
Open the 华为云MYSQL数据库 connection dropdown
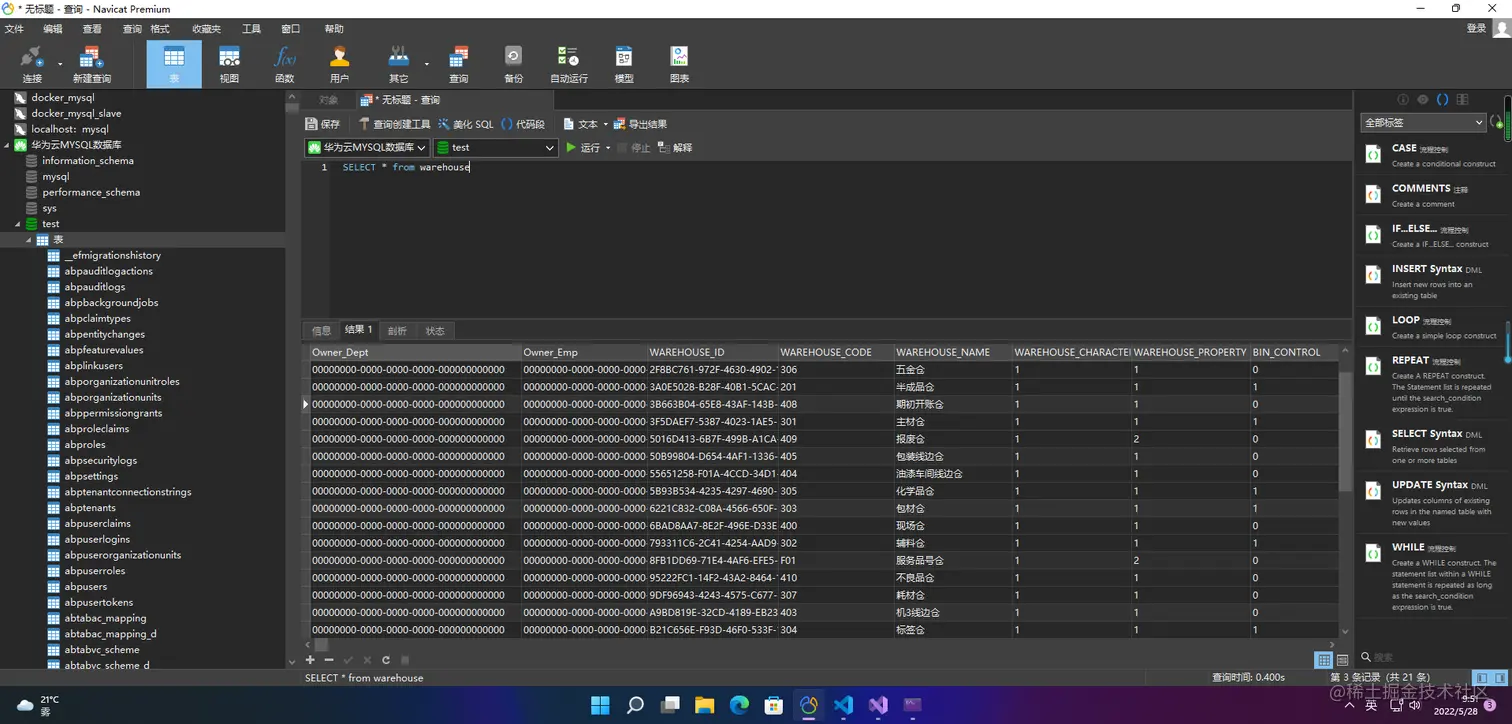367,147
